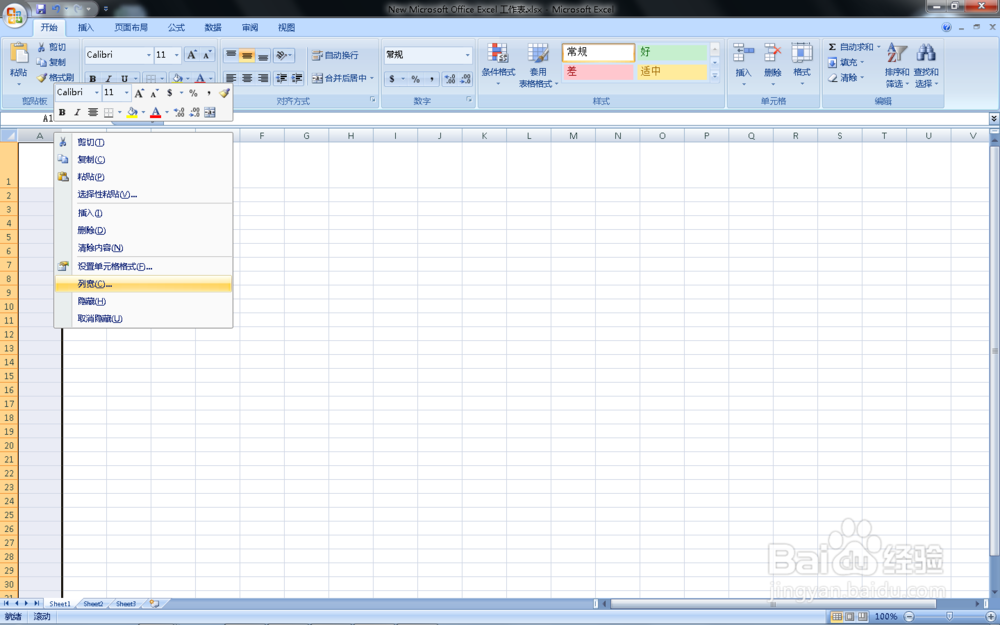The image size is (1000, 625).
Task: Open the ribbon font name Calibri dropdown
Action: coord(149,55)
